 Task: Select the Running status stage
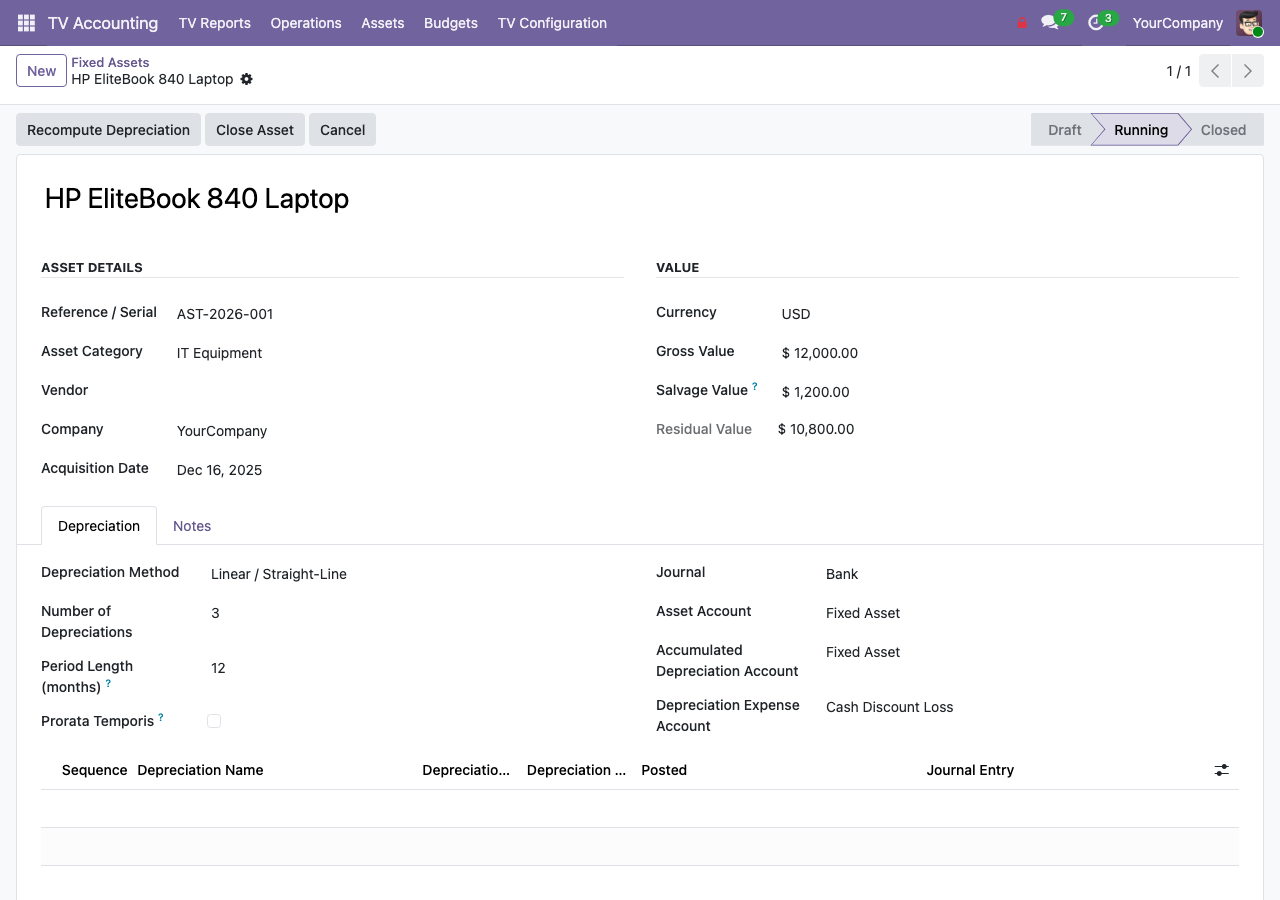pos(1141,130)
